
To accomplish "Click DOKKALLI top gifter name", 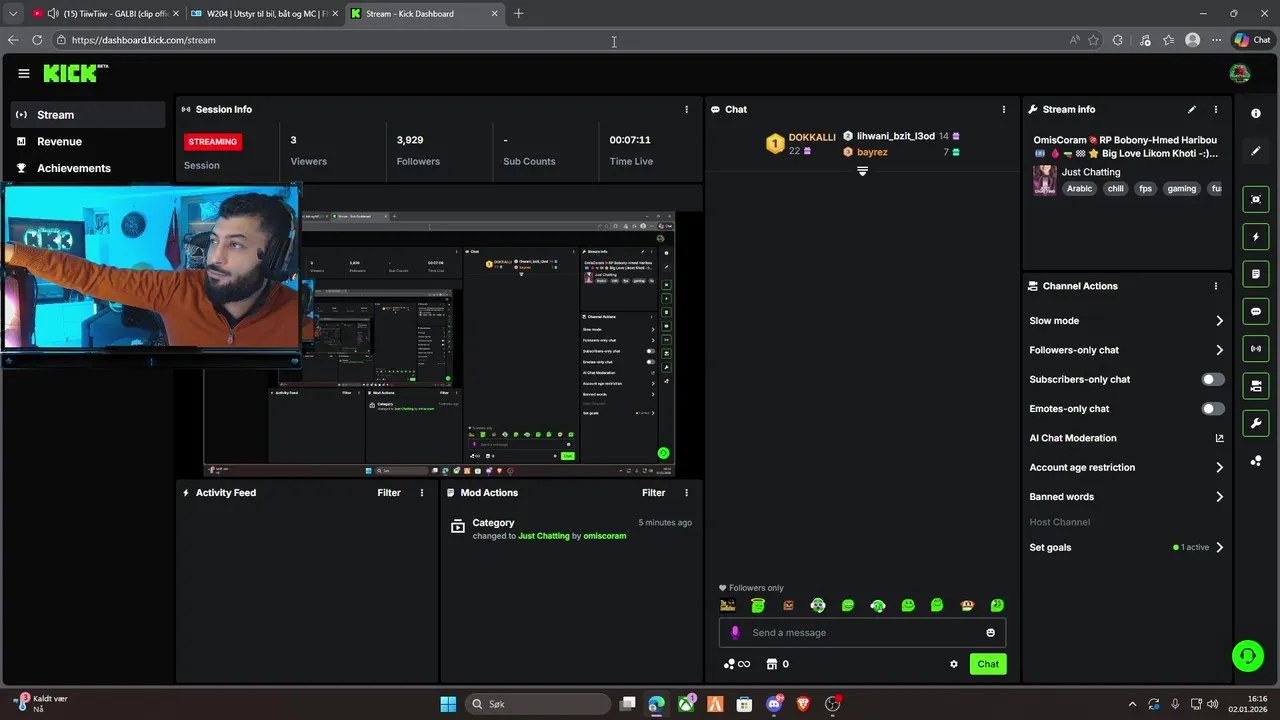I will tap(812, 138).
